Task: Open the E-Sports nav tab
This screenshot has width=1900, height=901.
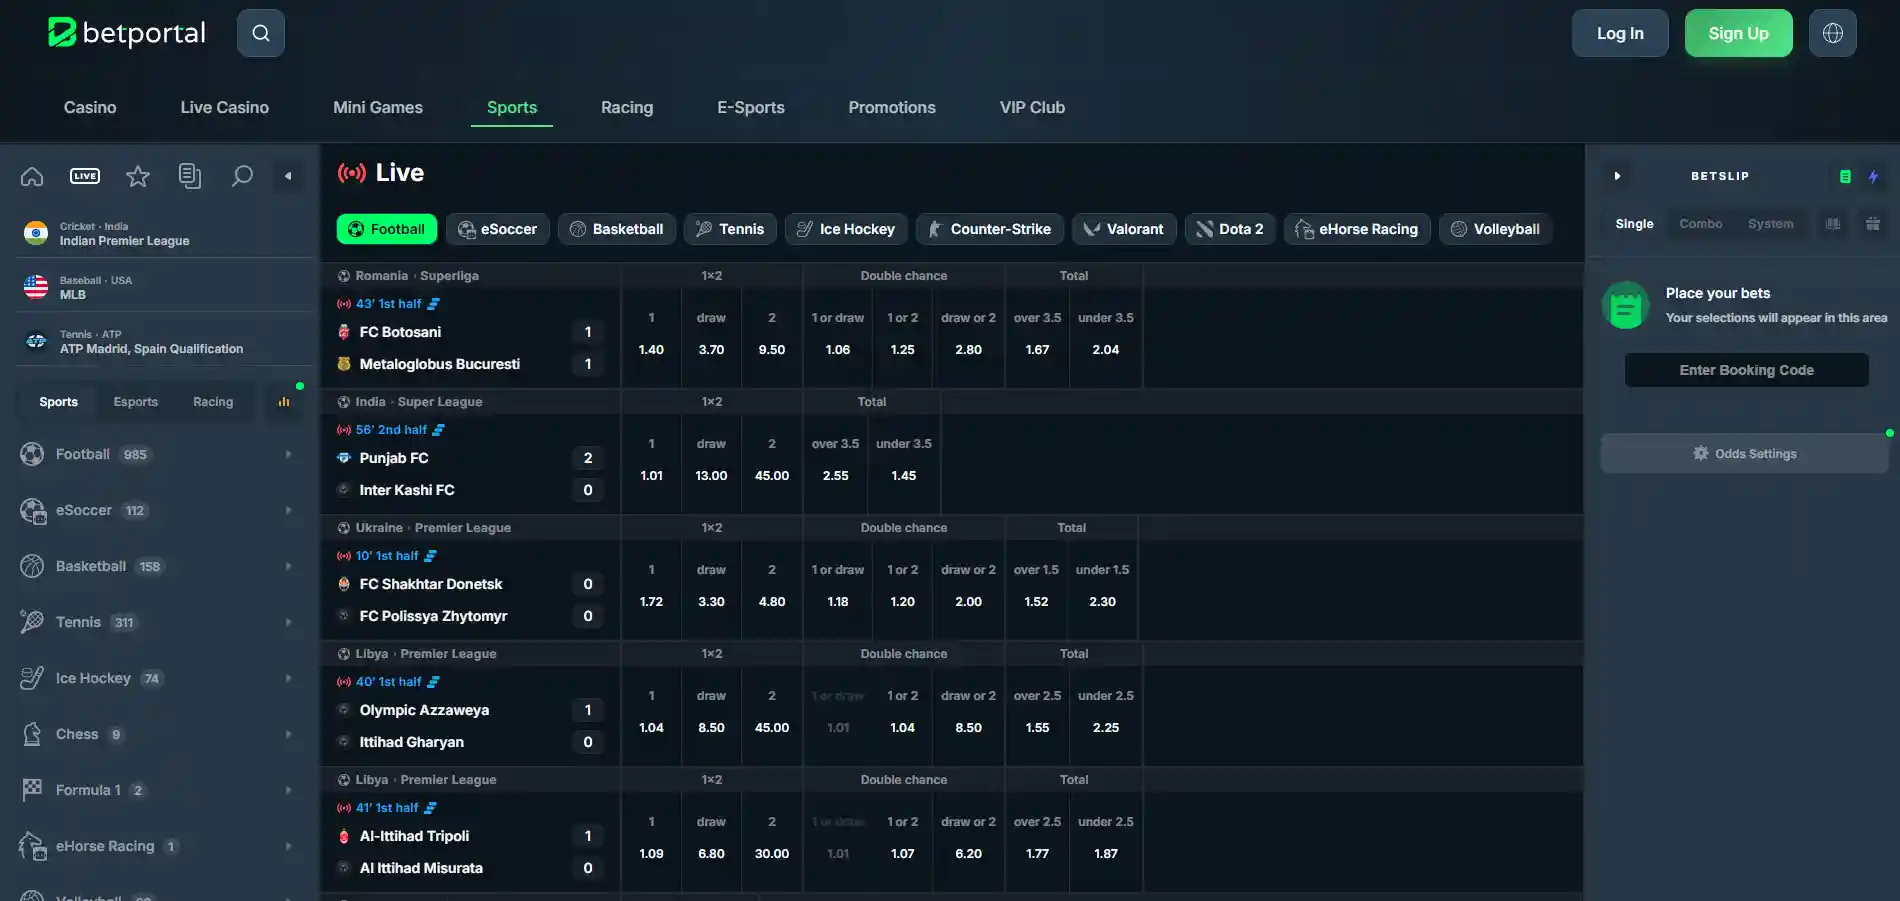Action: tap(751, 107)
